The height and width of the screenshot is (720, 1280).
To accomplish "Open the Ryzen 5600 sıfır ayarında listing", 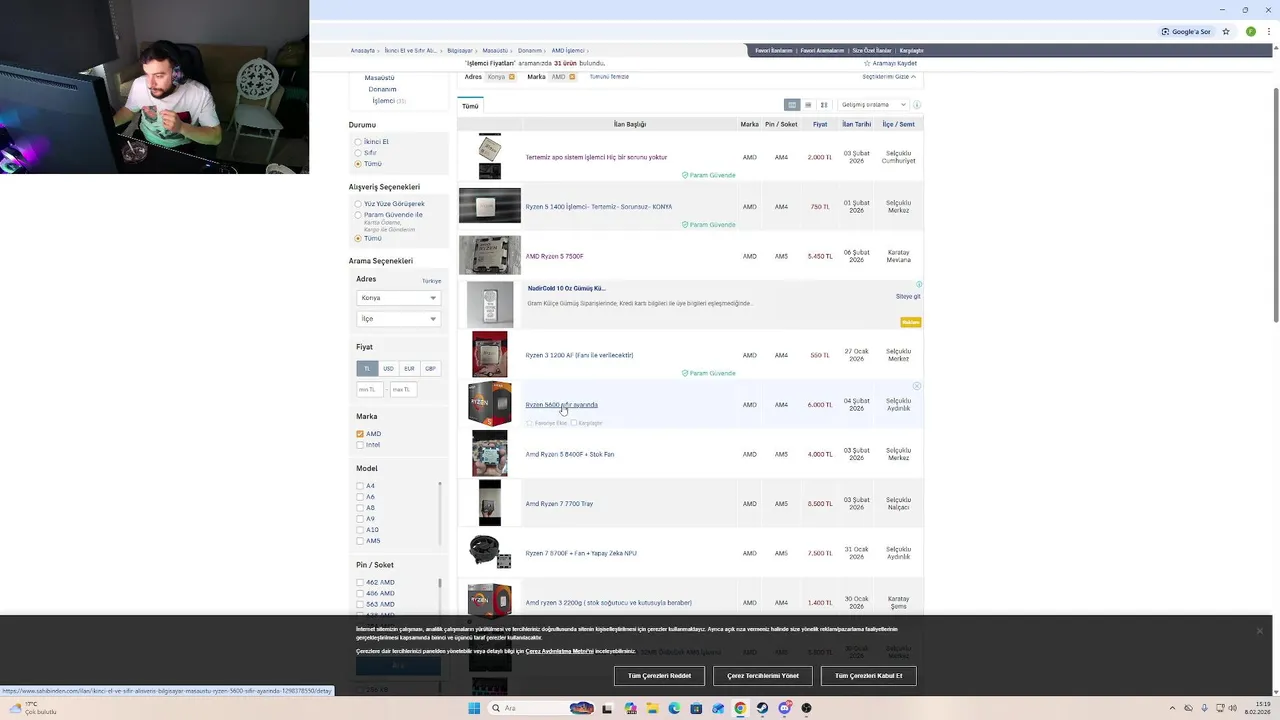I will click(x=562, y=405).
